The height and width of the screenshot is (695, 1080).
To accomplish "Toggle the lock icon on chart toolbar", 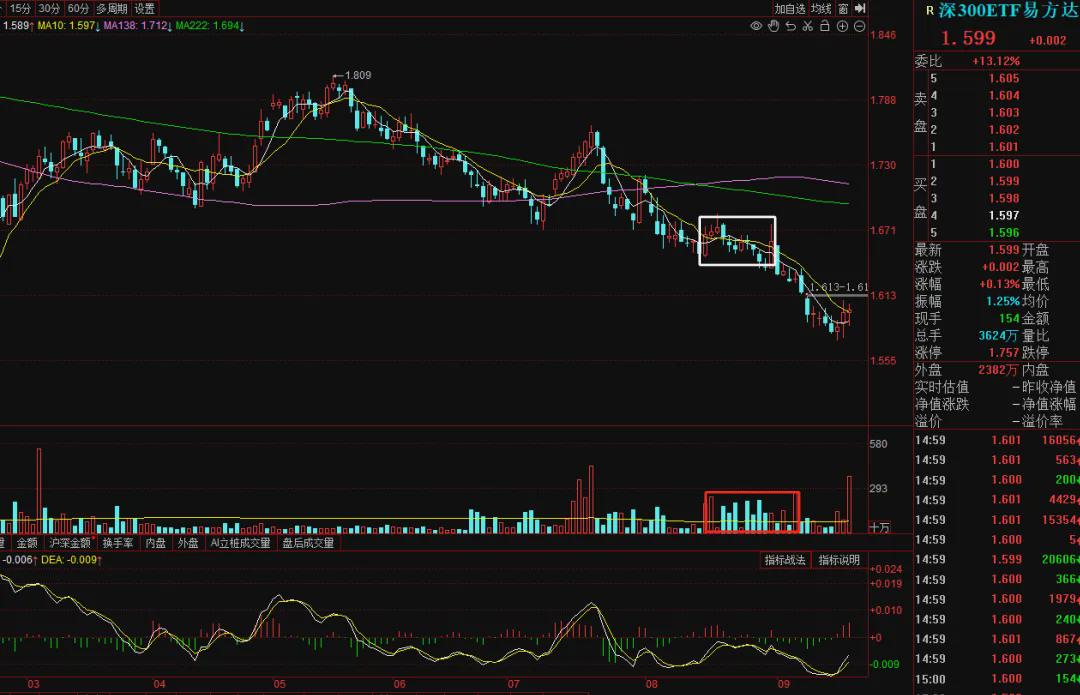I will click(x=824, y=26).
